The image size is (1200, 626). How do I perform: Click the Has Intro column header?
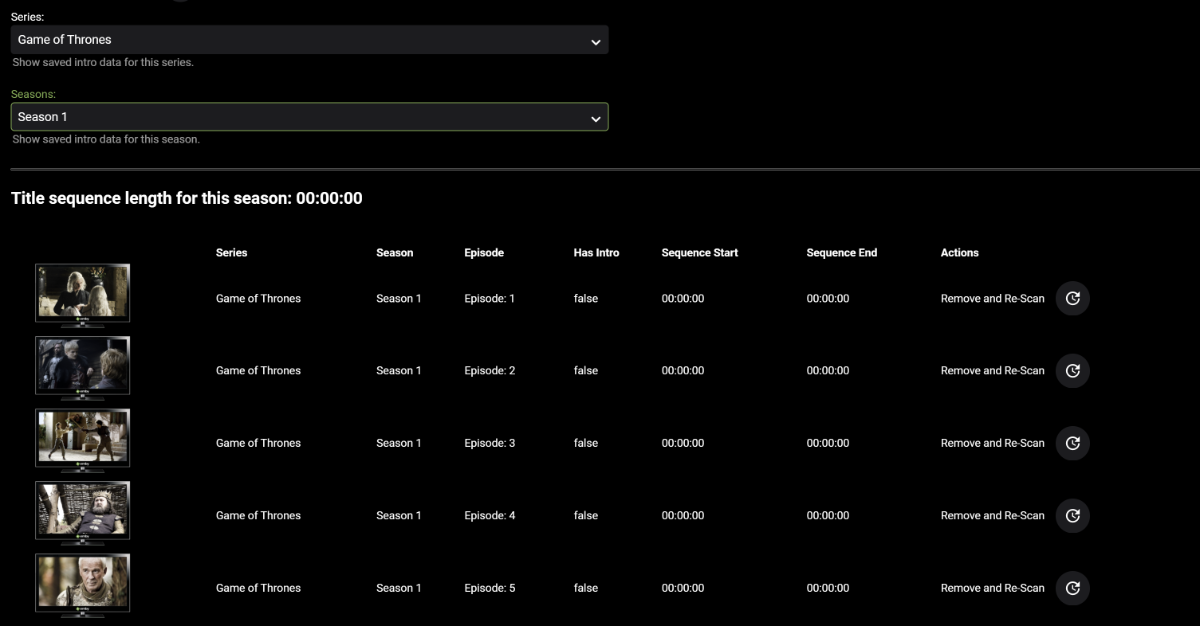[x=596, y=253]
